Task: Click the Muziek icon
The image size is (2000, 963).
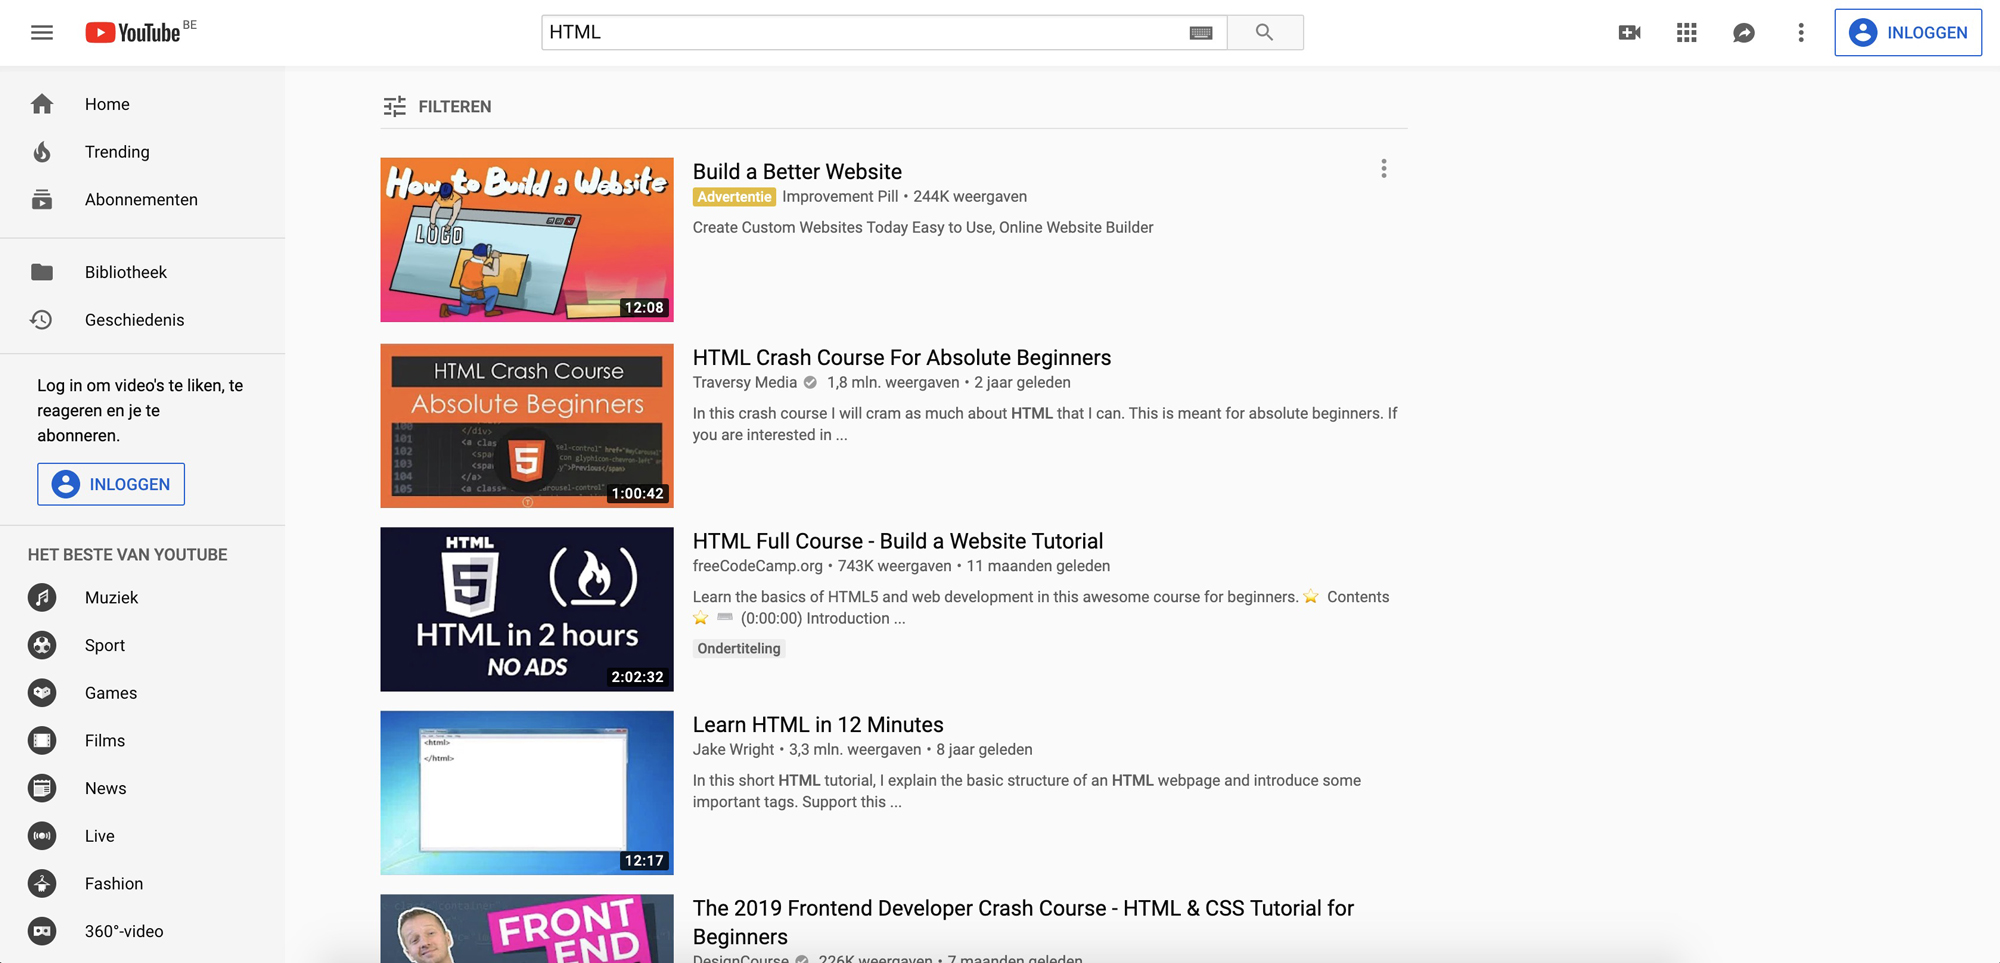Action: point(42,598)
